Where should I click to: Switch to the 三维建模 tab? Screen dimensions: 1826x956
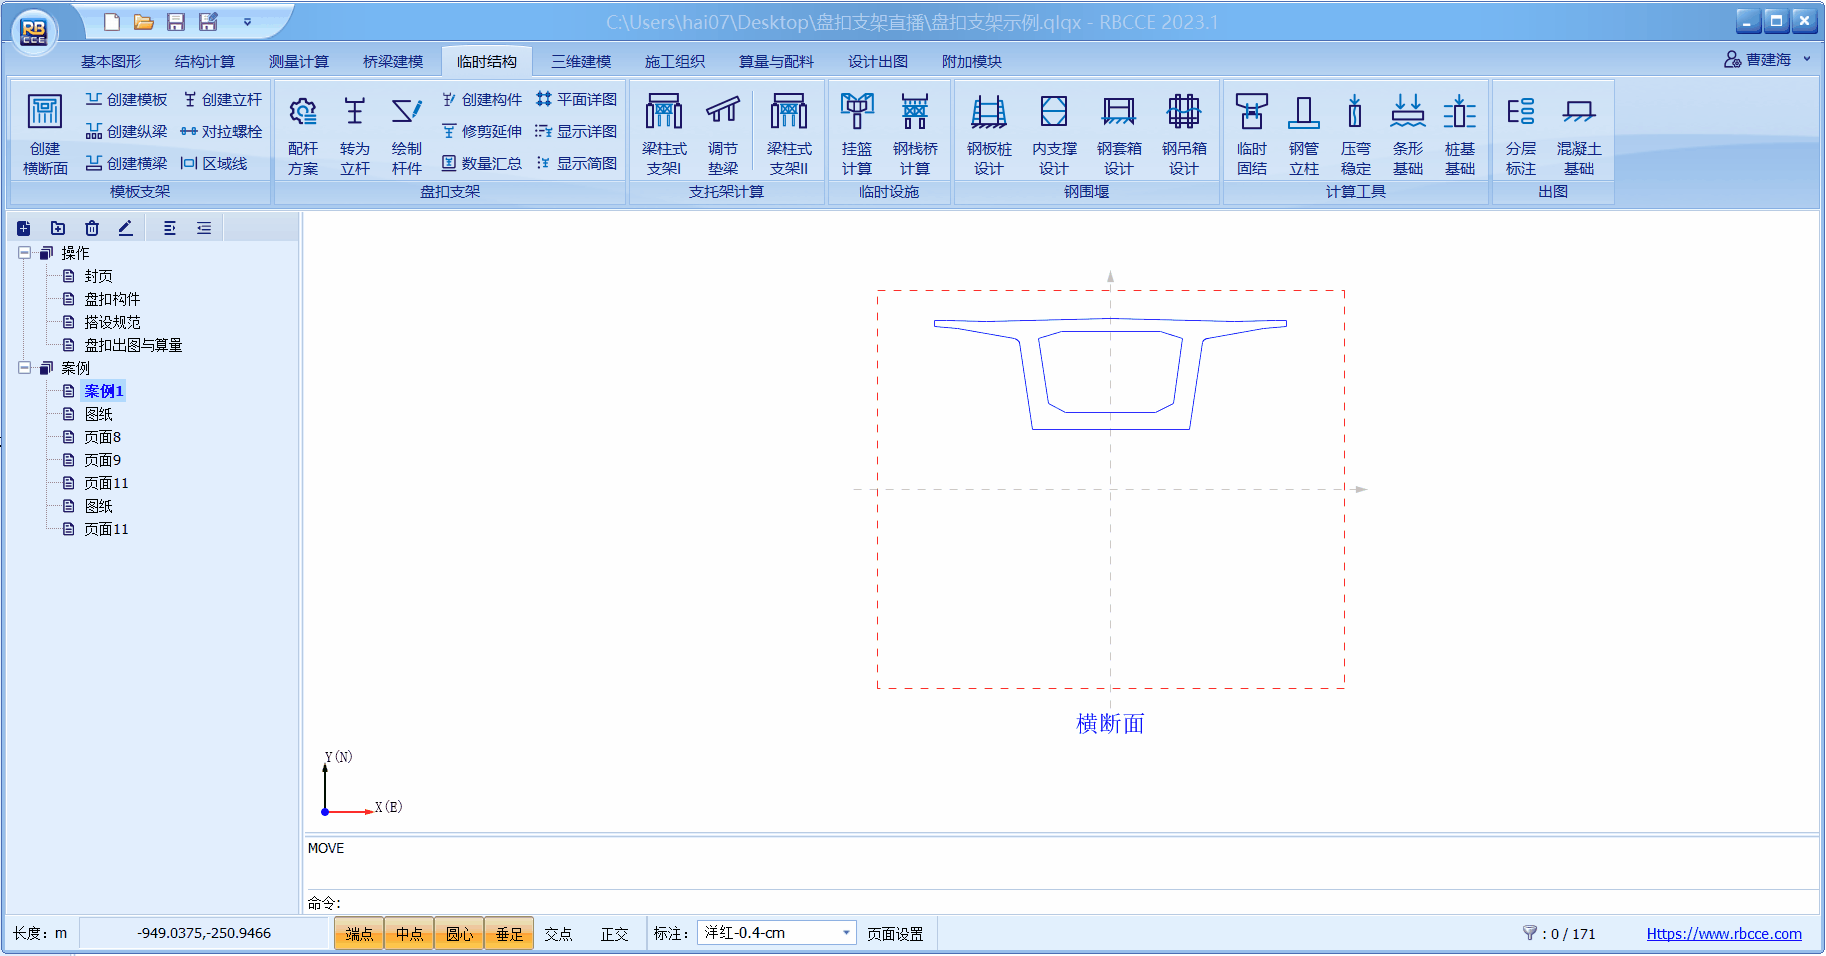click(581, 61)
